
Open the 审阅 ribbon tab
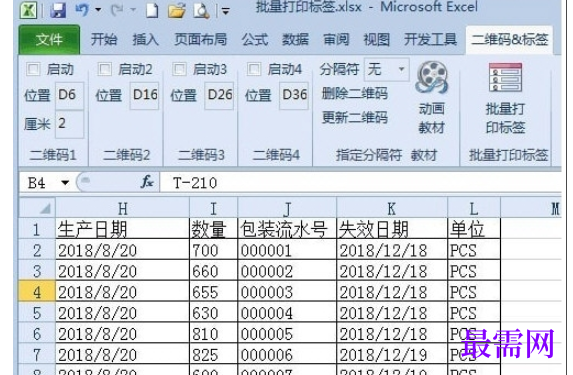point(336,39)
